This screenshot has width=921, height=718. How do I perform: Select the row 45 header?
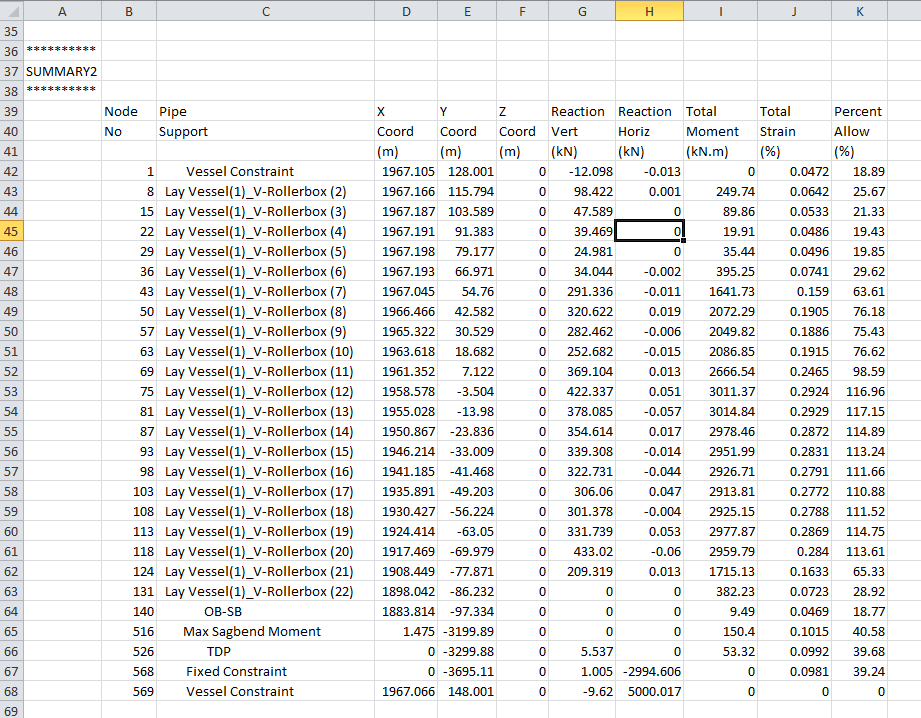pos(12,231)
